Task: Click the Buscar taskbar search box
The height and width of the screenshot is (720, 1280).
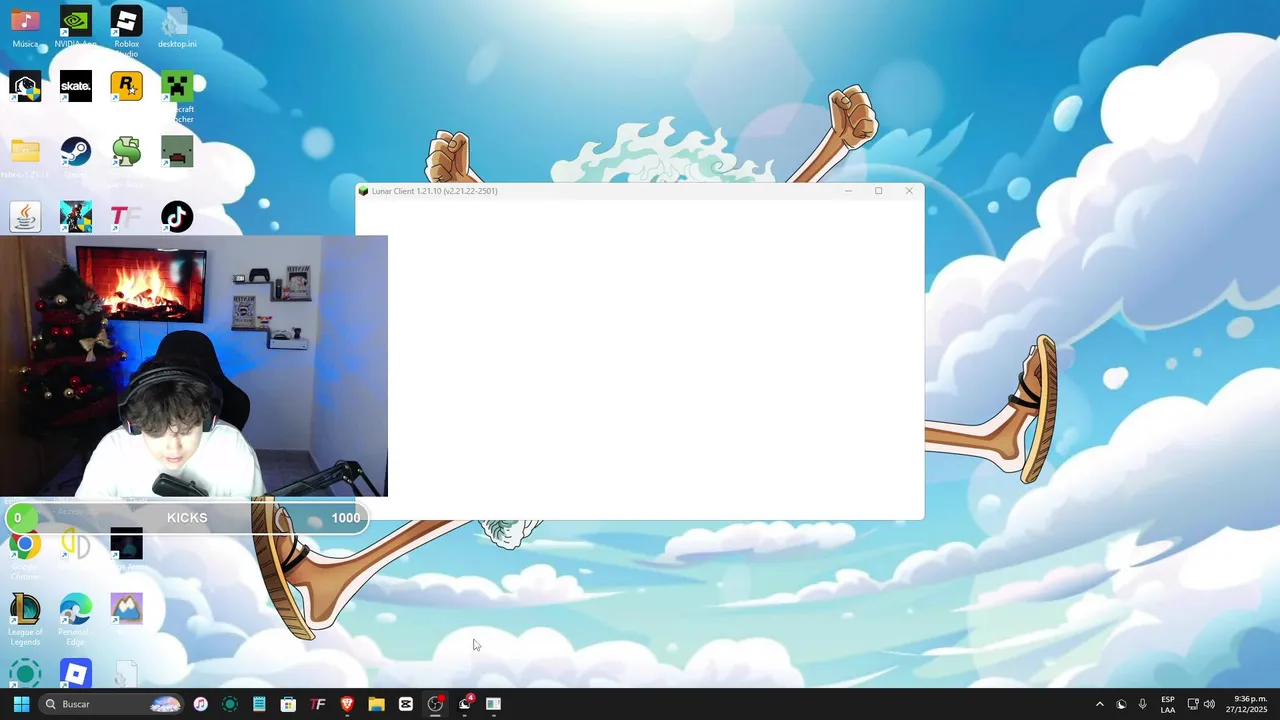Action: tap(112, 704)
